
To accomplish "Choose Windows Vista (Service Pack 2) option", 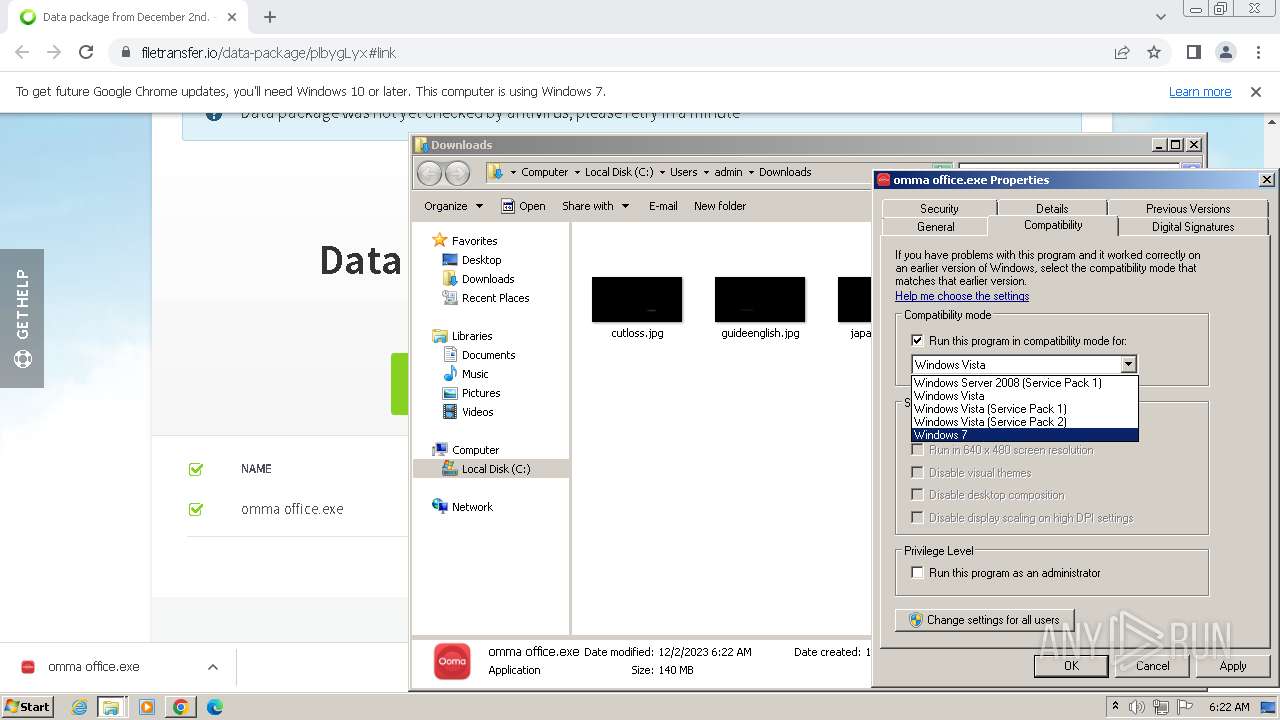I will 1024,422.
